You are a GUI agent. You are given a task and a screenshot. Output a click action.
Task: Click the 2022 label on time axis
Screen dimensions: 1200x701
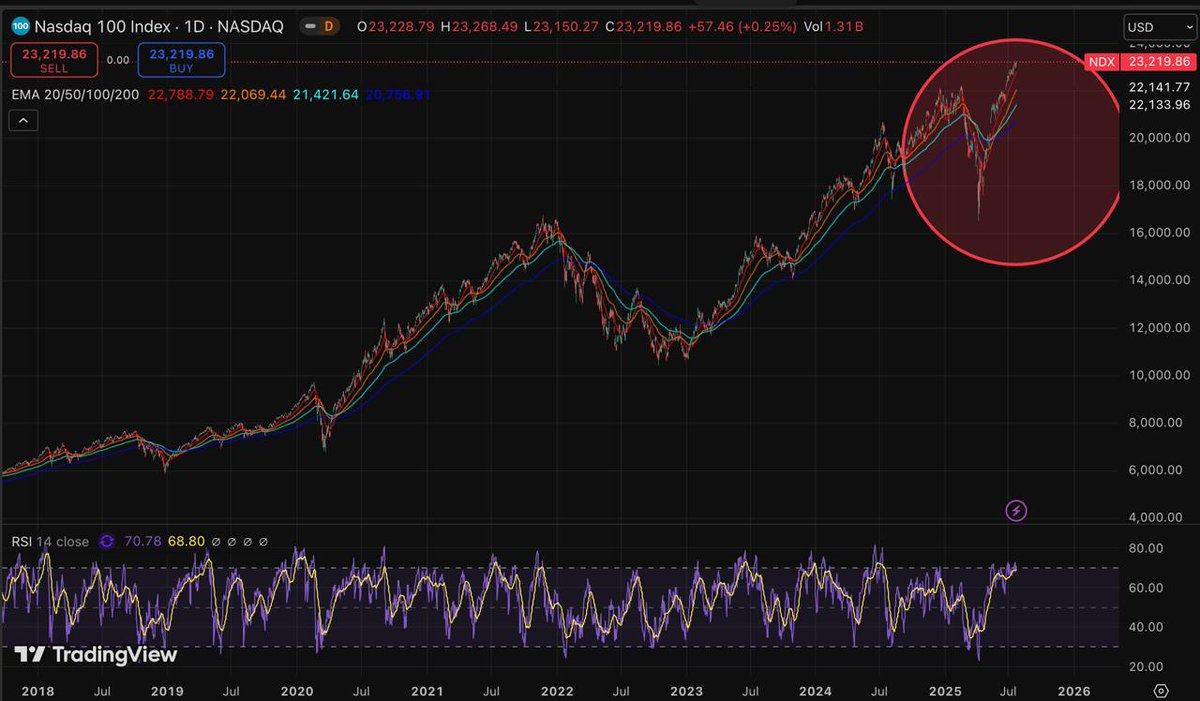pos(557,691)
